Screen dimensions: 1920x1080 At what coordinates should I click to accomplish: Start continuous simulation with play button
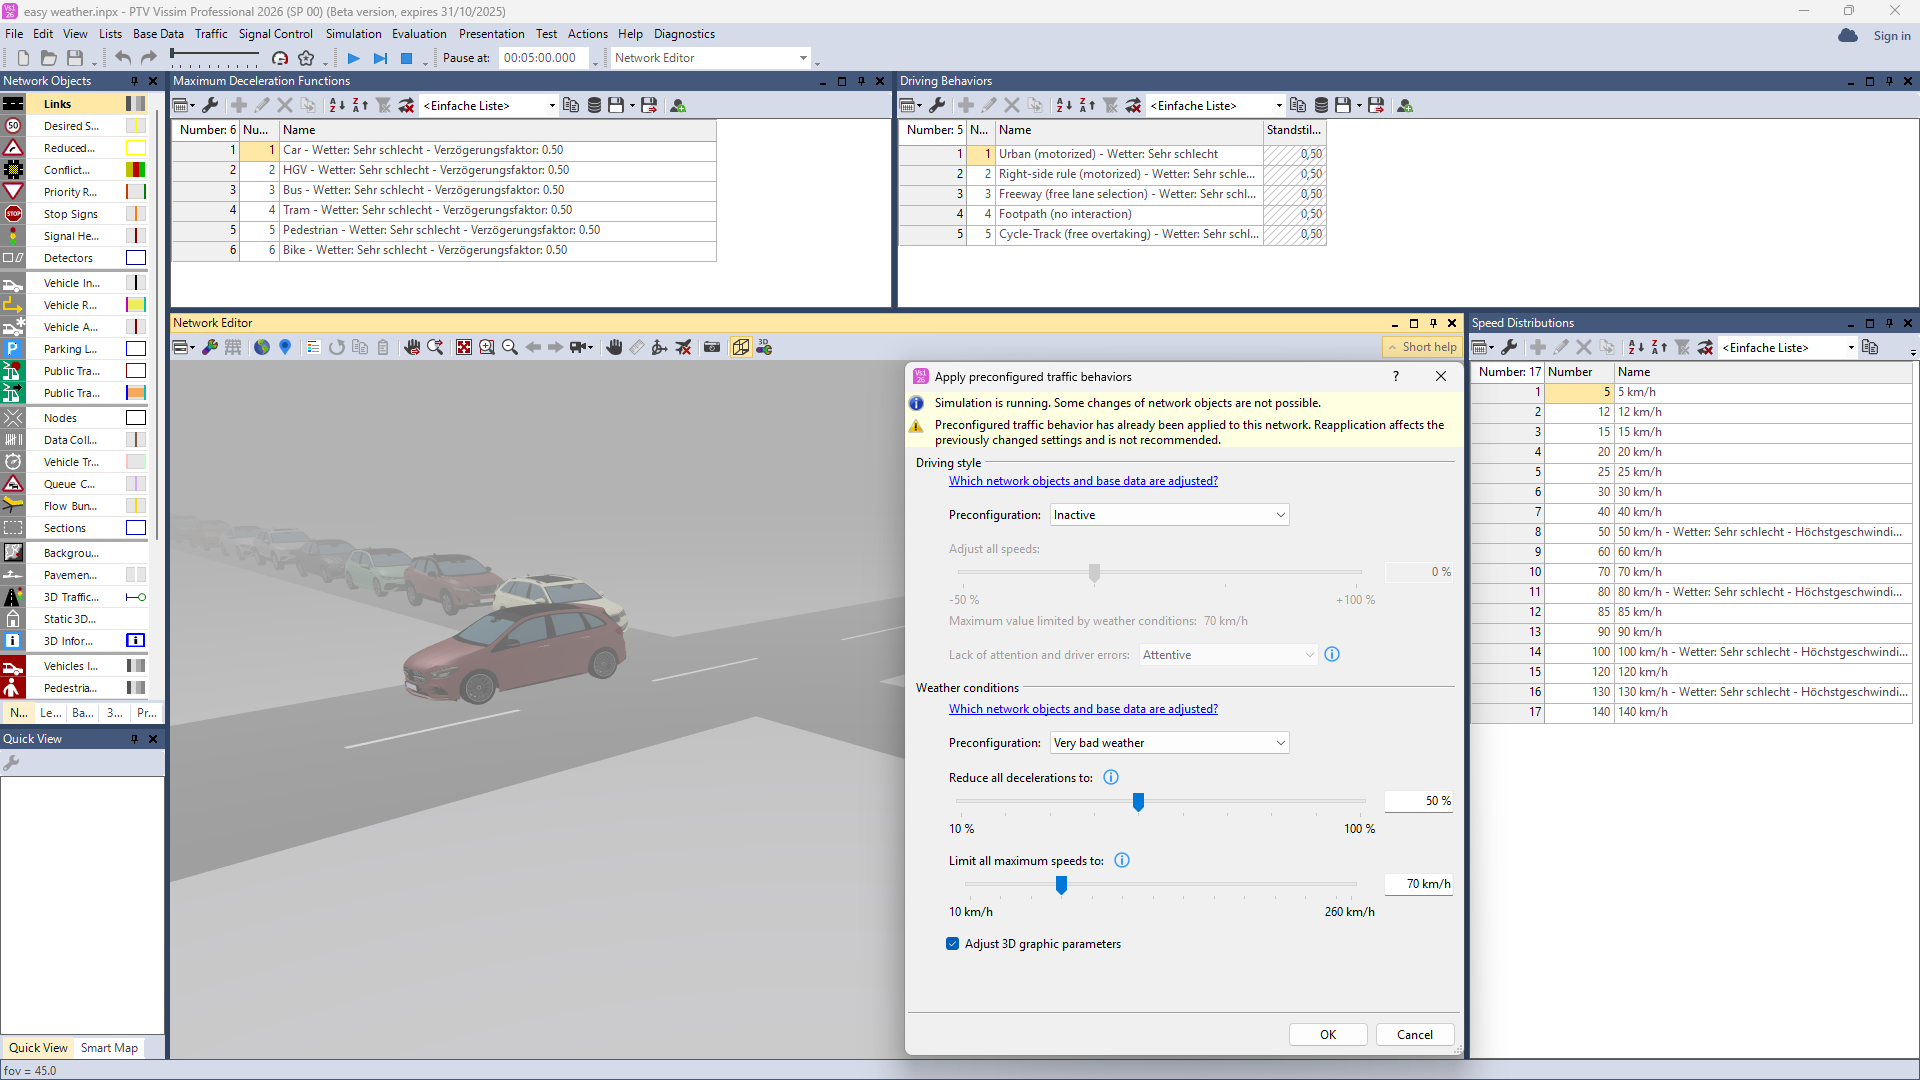point(353,58)
